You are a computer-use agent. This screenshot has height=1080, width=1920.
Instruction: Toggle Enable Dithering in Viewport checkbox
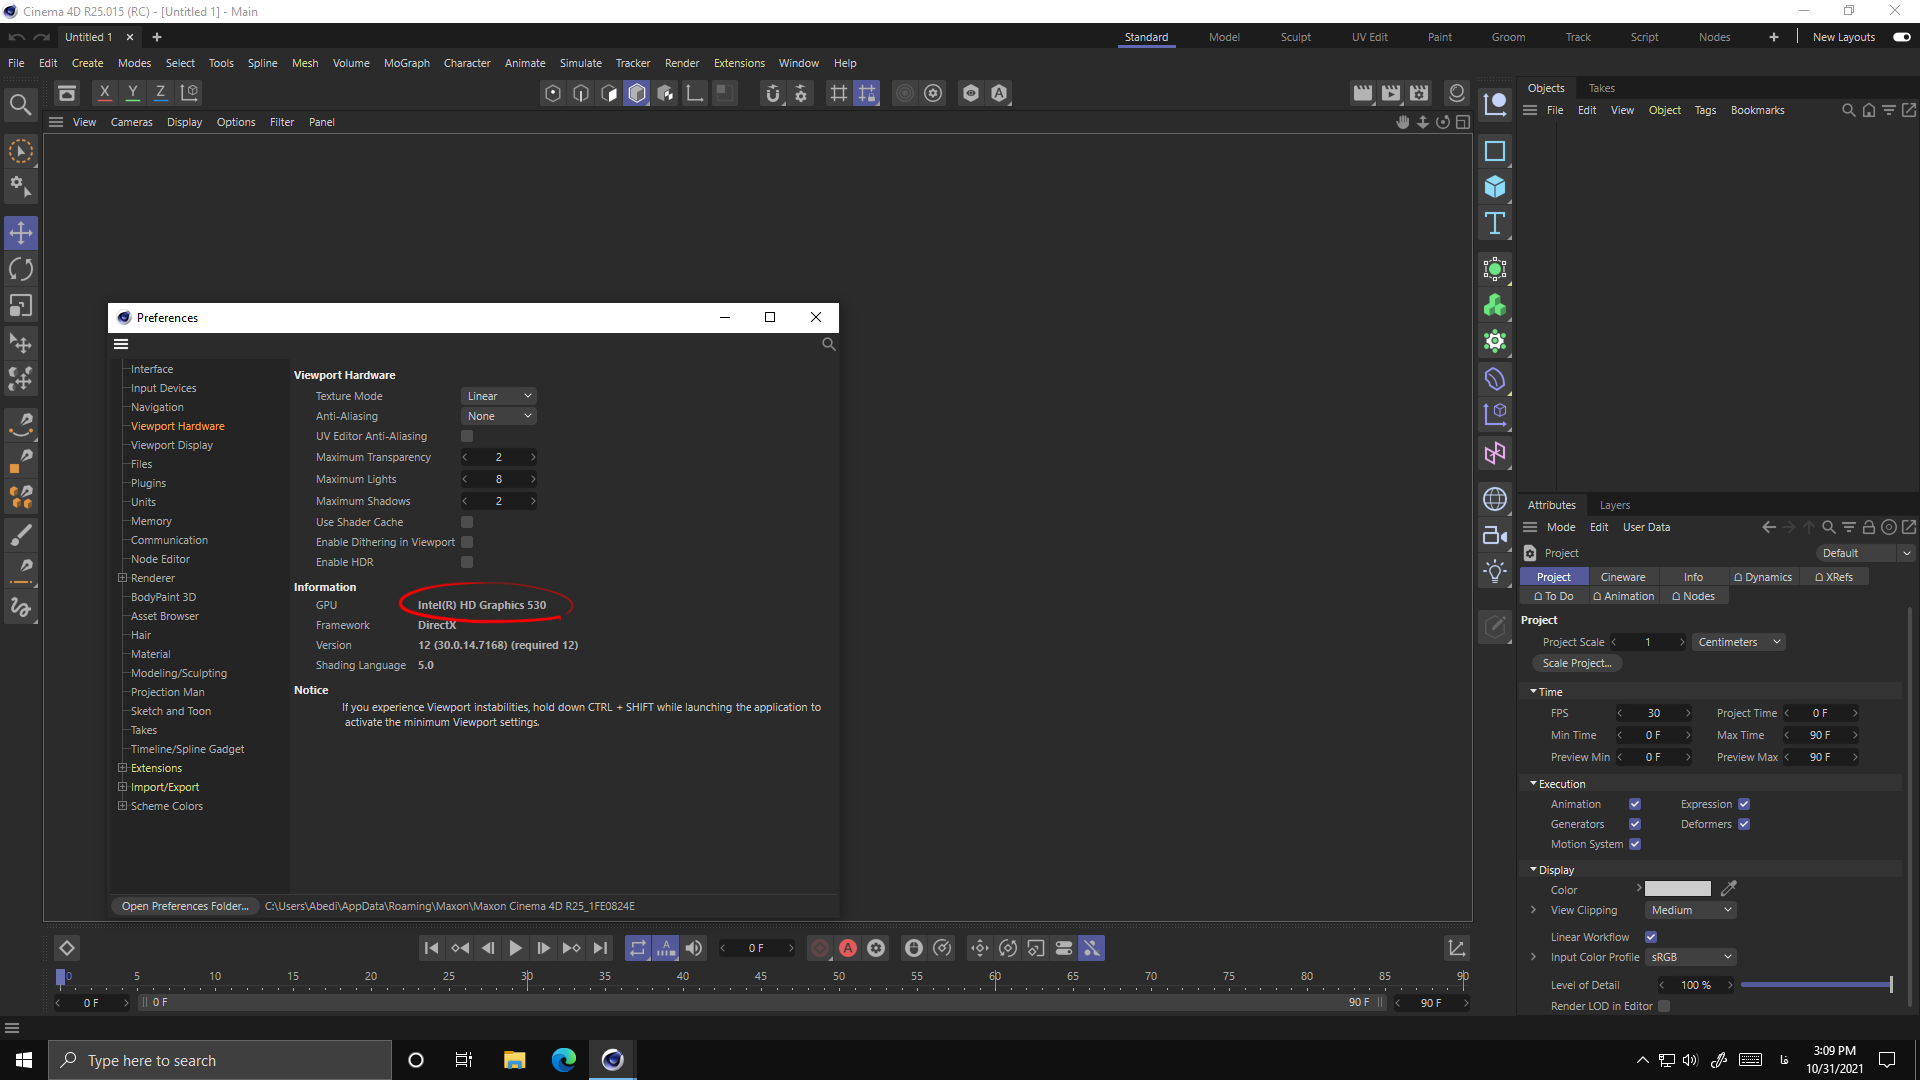pyautogui.click(x=467, y=542)
